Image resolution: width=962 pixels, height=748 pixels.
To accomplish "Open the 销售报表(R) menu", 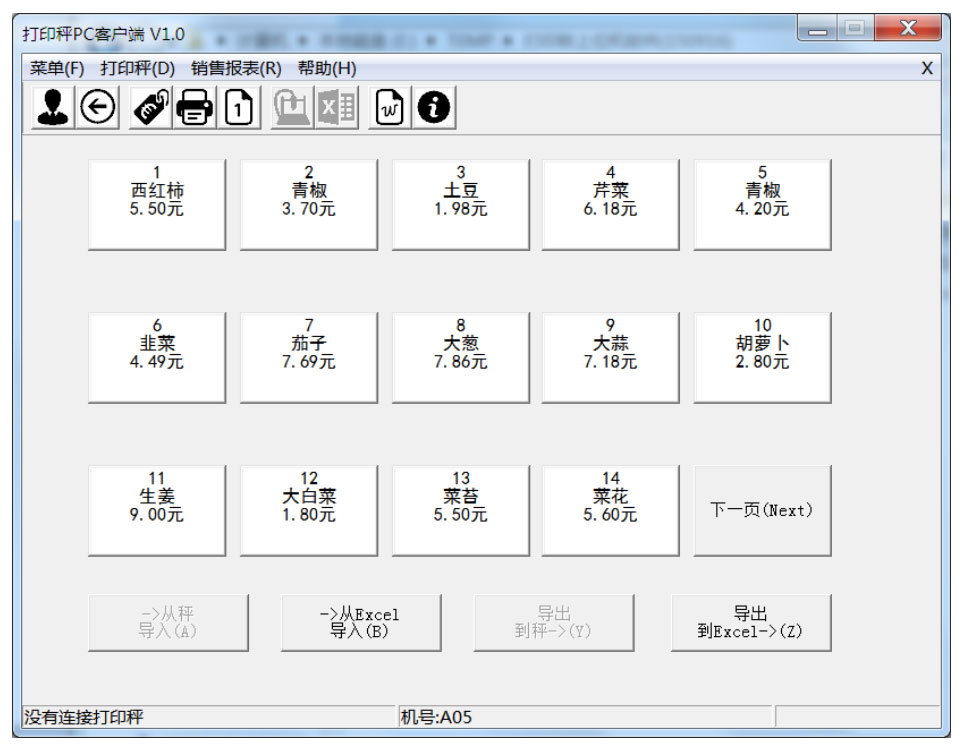I will coord(236,68).
